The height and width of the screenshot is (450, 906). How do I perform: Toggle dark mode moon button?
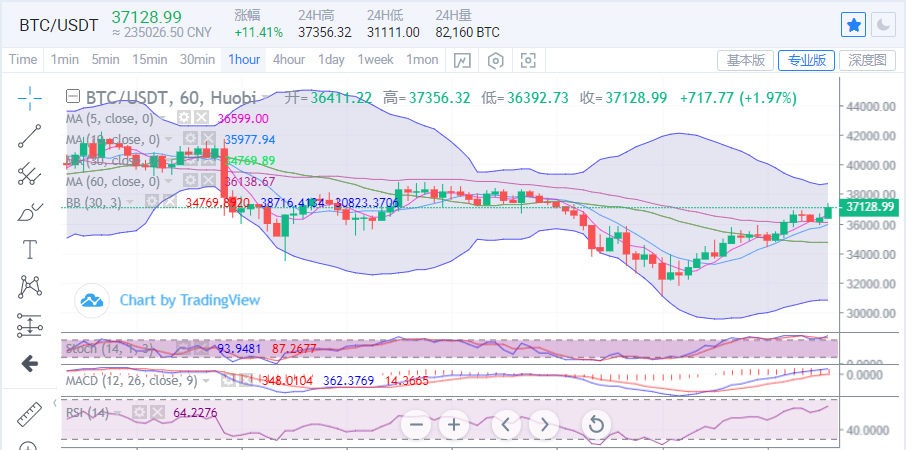point(883,24)
